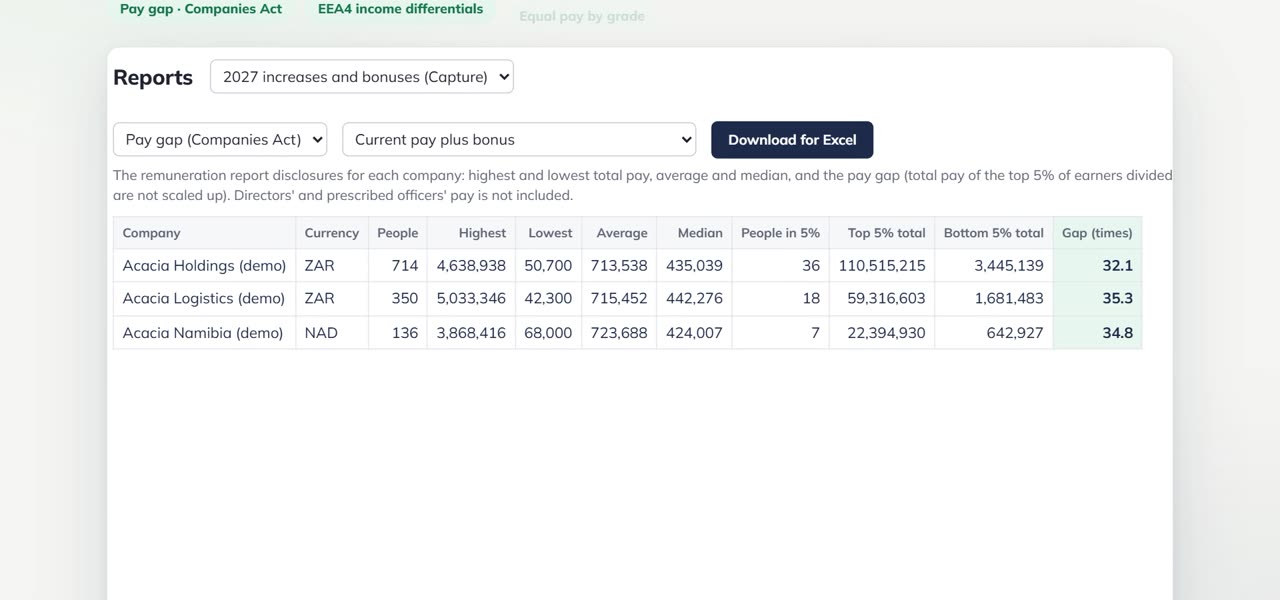Click median pay value 442,276

695,299
